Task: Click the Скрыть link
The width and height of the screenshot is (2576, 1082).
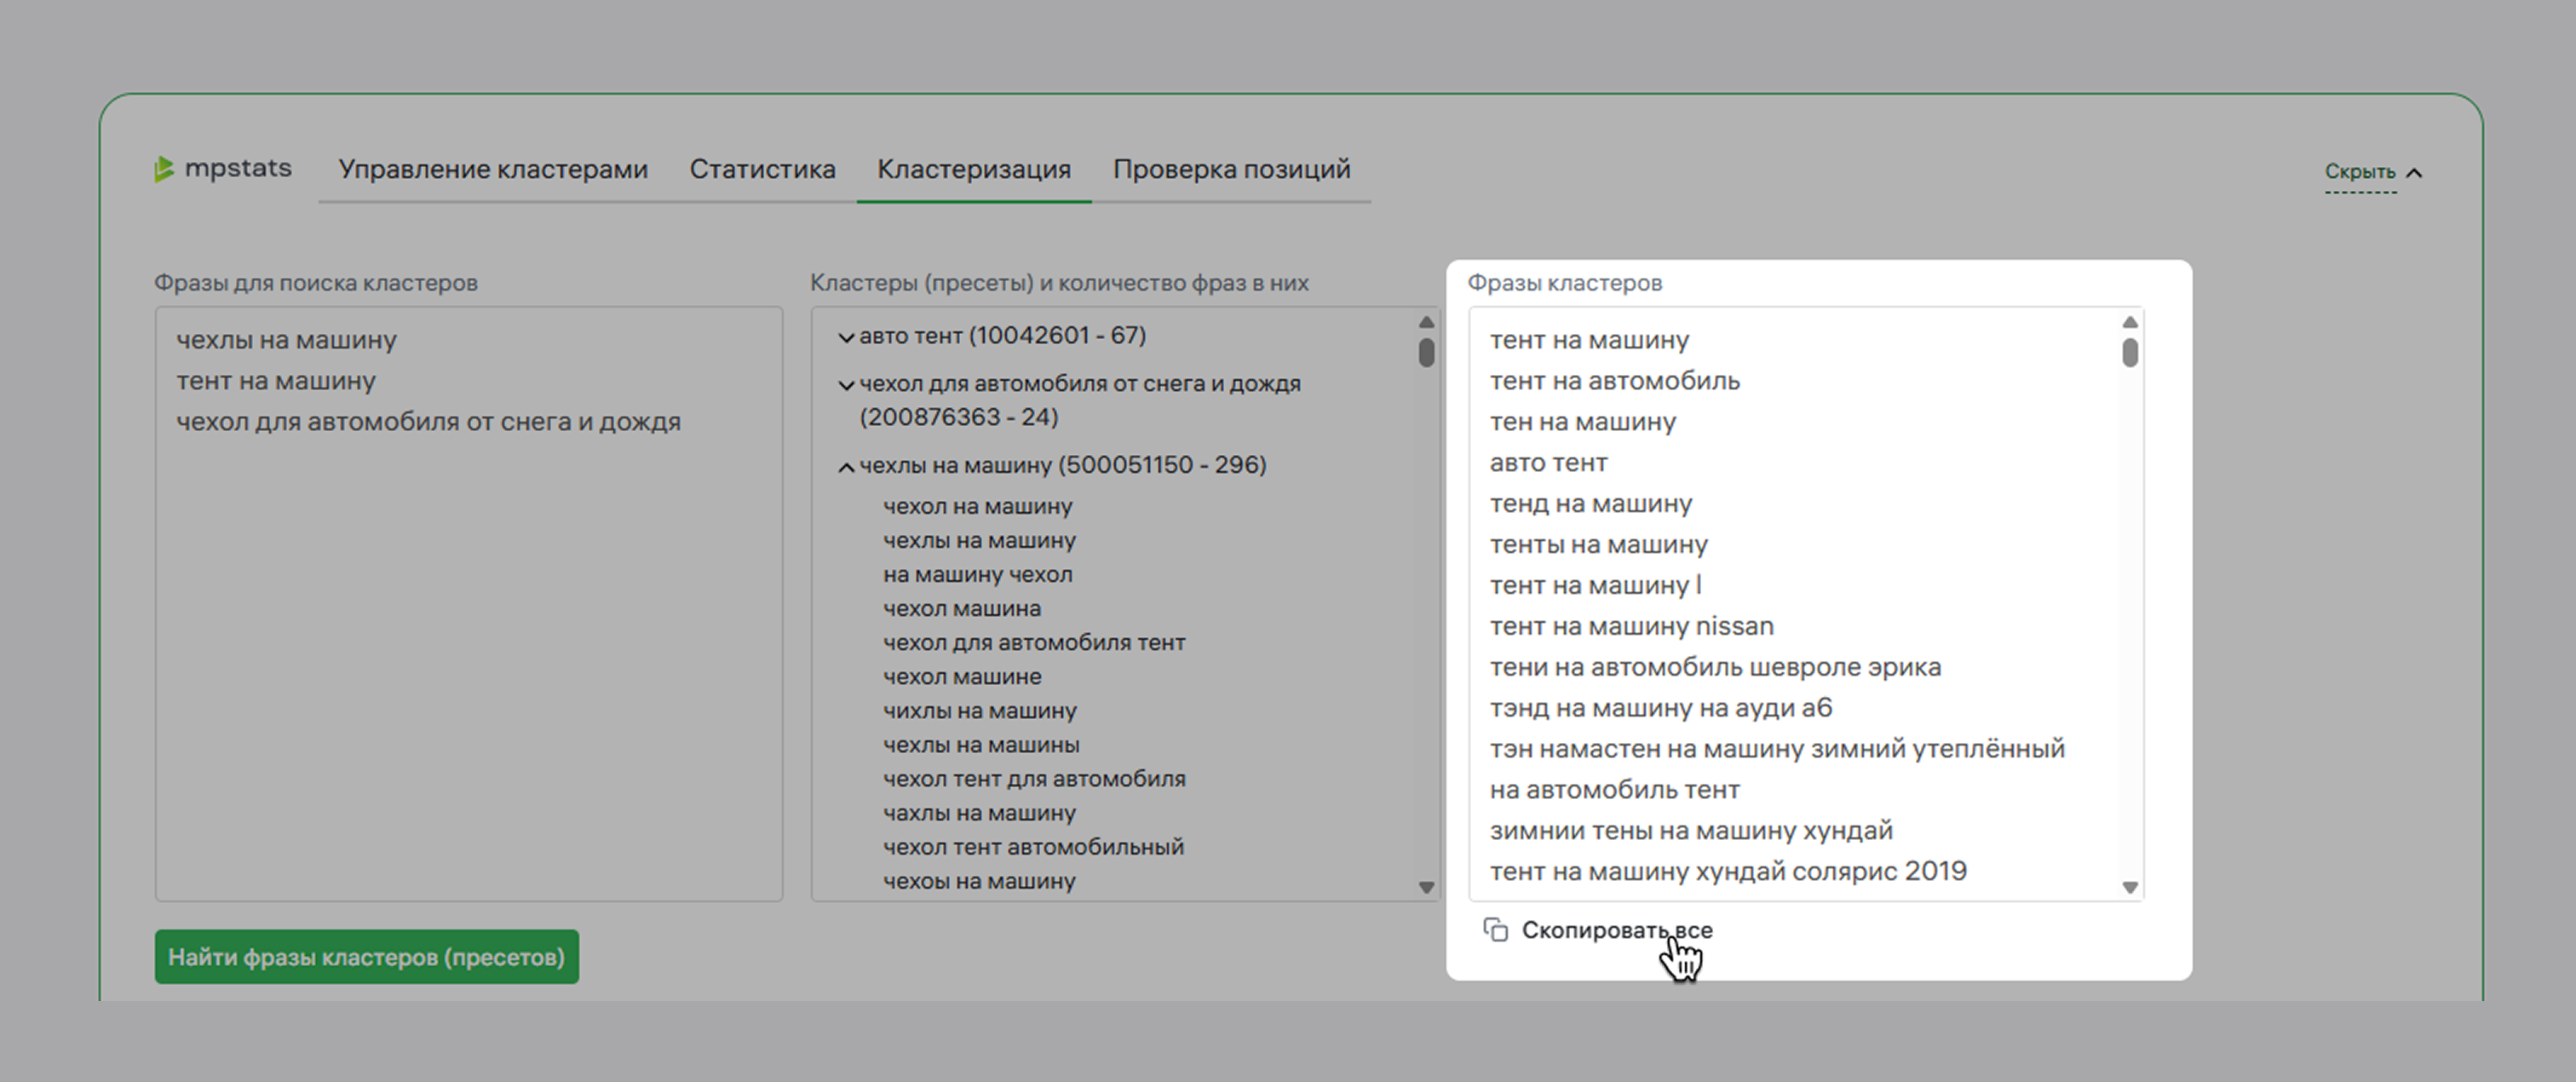Action: point(2359,172)
